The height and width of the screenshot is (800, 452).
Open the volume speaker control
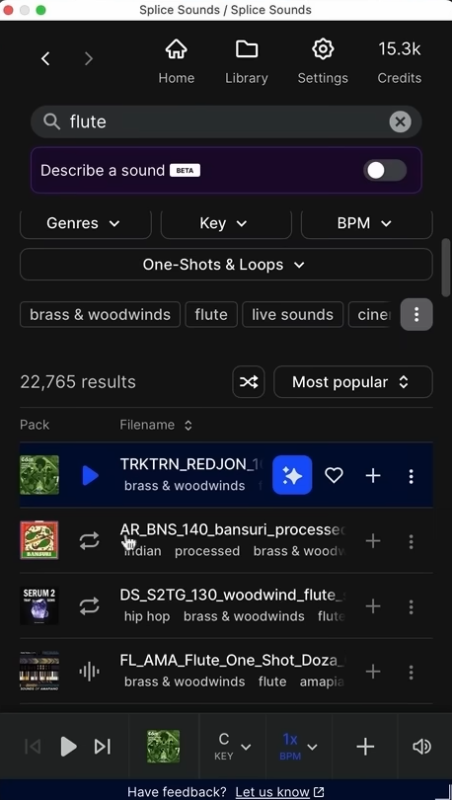click(422, 746)
